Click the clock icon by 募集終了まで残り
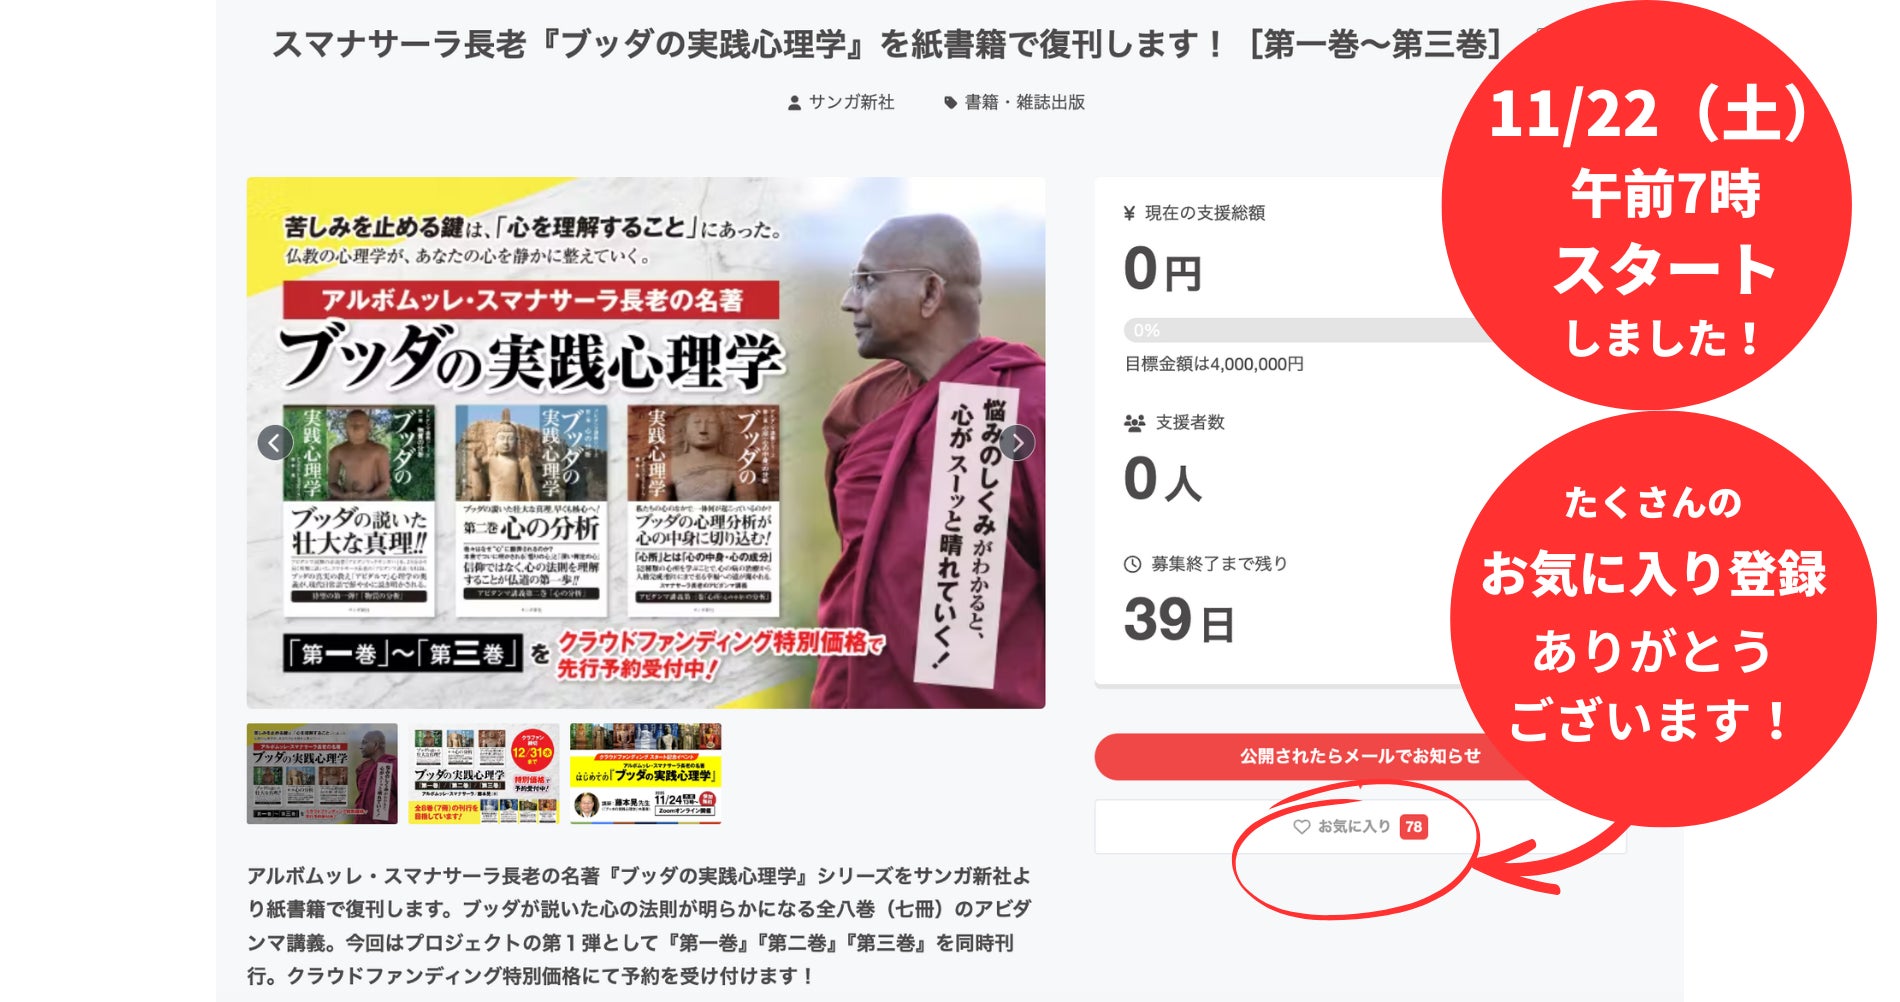The width and height of the screenshot is (1900, 1002). click(1132, 564)
